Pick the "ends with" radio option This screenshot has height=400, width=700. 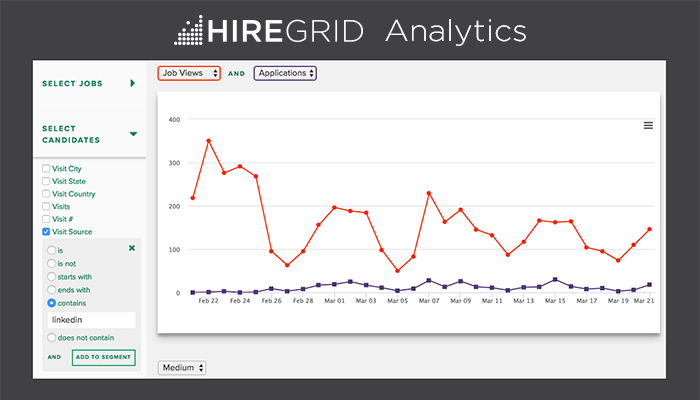(x=52, y=290)
